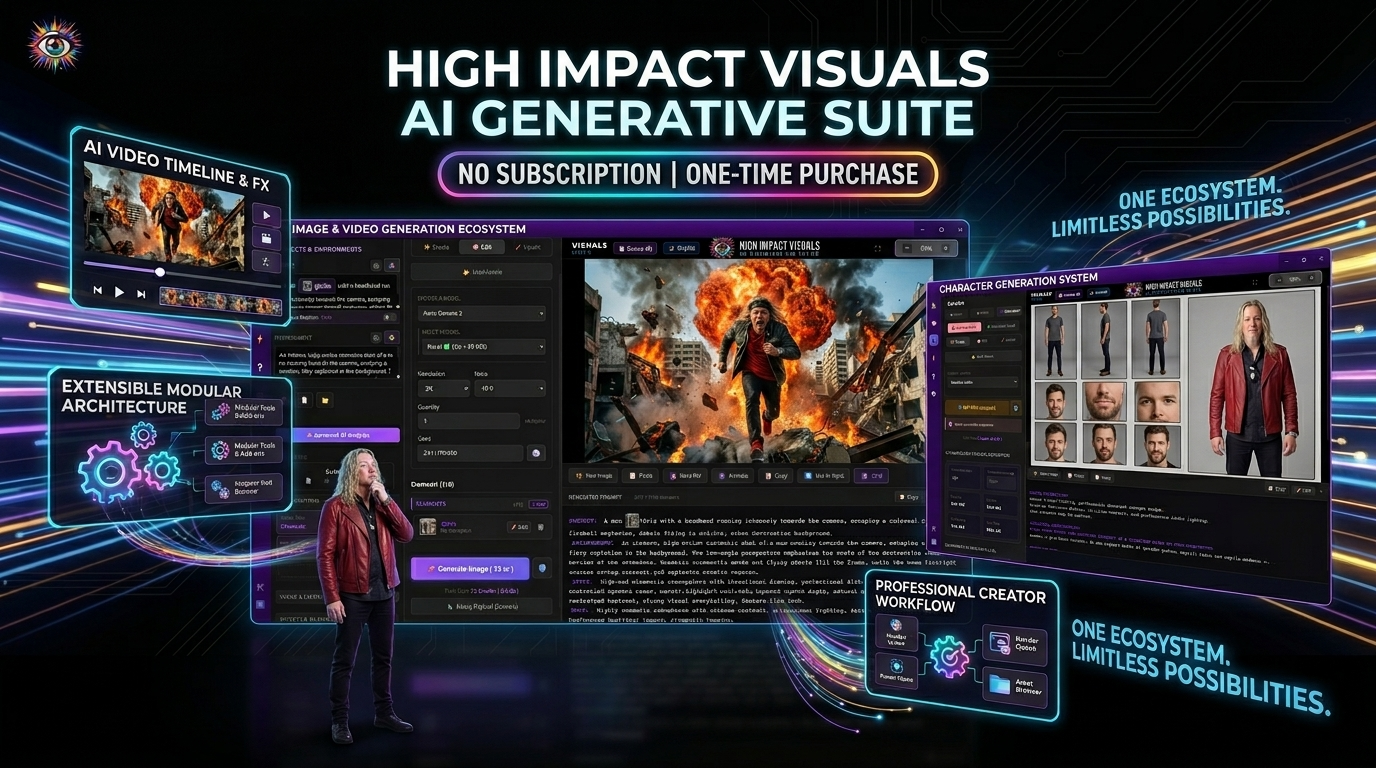Select the first tab above the model settings
This screenshot has height=768, width=1376.
(x=437, y=247)
